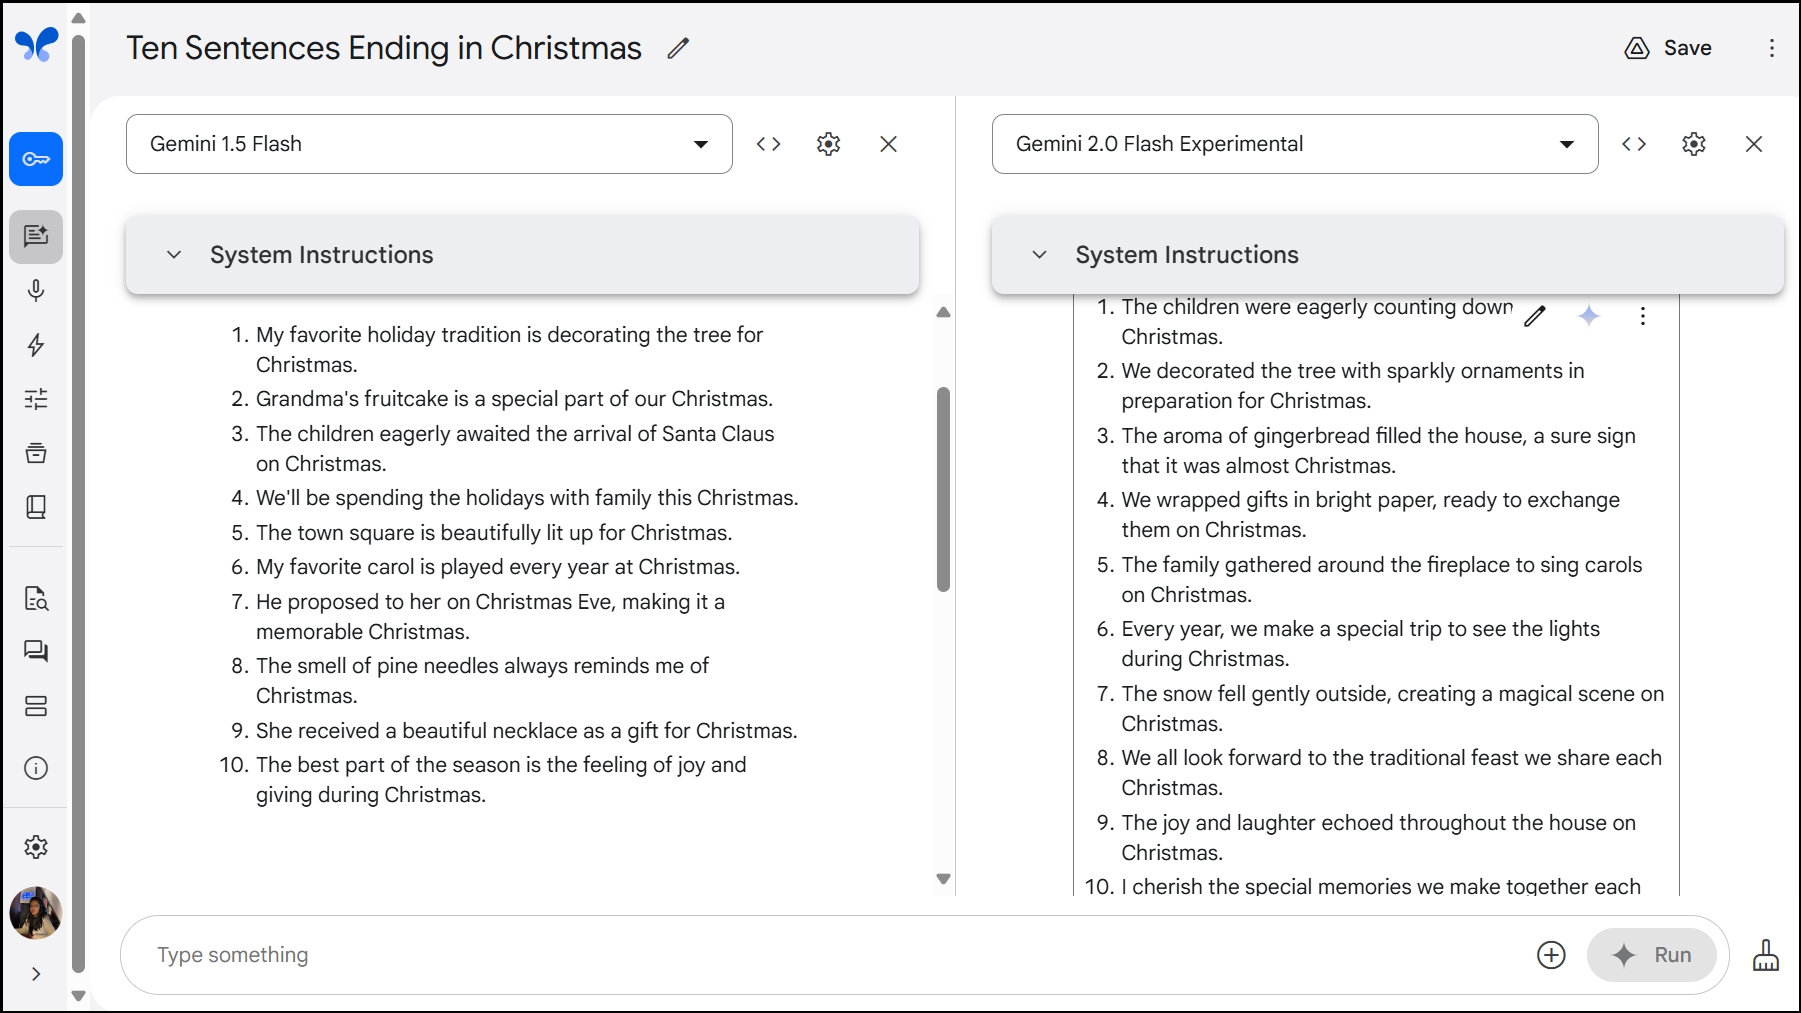Viewport: 1801px width, 1013px height.
Task: Show code for Gemini 1.5 Flash panel
Action: 768,144
